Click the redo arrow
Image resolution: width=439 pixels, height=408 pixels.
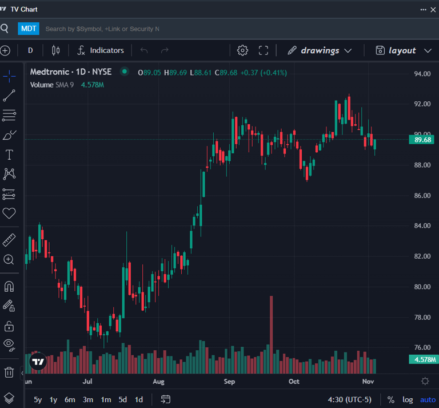point(165,50)
